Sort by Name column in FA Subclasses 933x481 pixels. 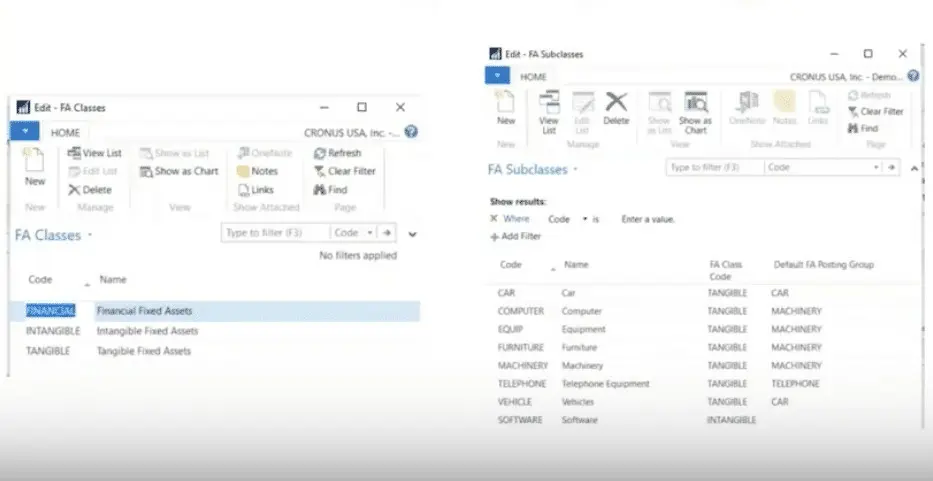click(576, 264)
